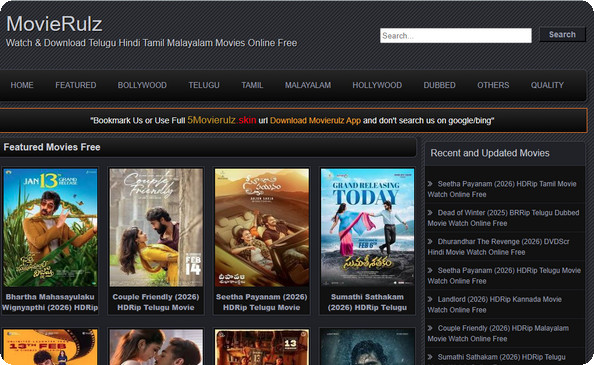This screenshot has height=365, width=594.
Task: Click the Search button
Action: [562, 34]
